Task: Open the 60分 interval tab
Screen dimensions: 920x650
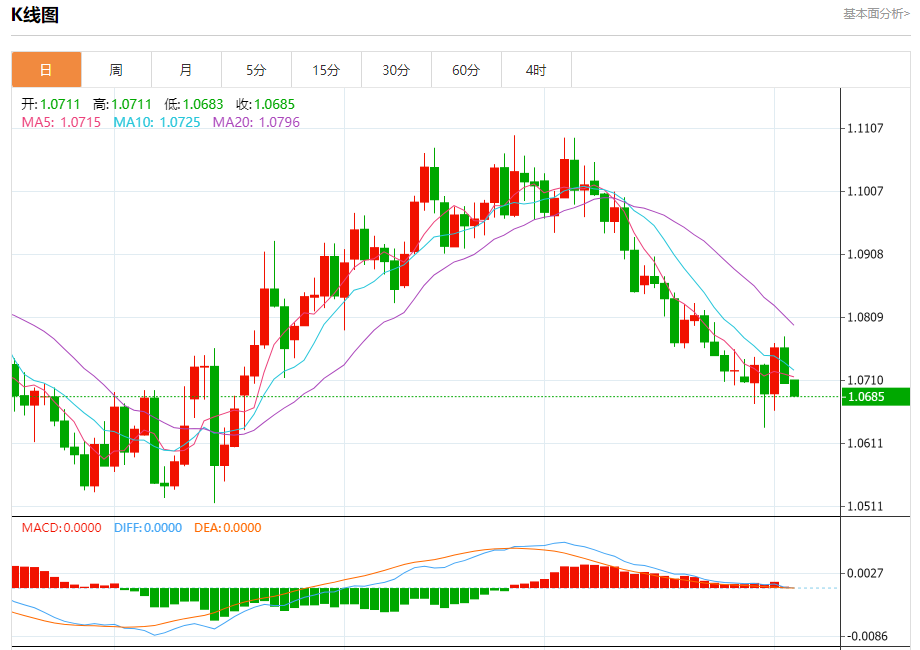Action: (466, 70)
